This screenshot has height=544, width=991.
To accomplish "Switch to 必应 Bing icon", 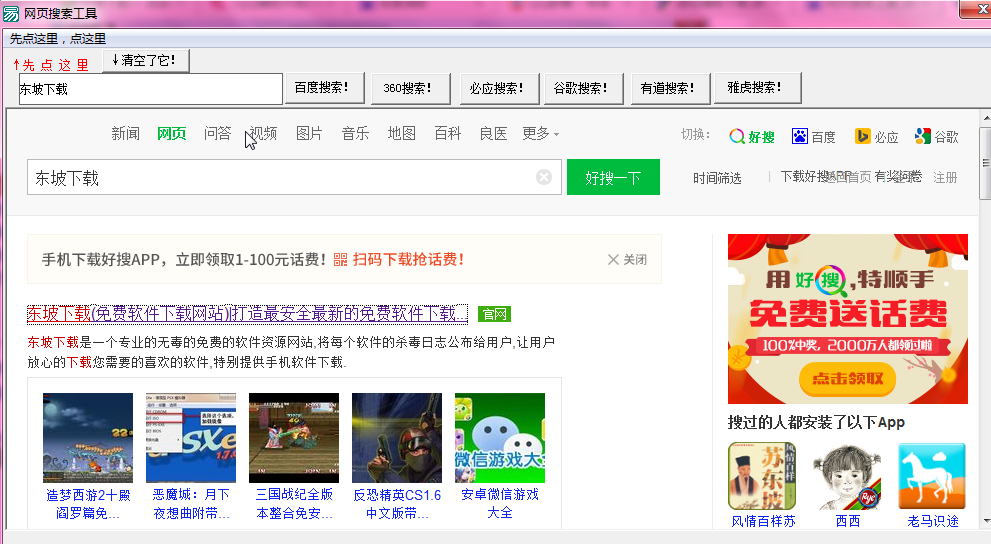I will (x=863, y=136).
